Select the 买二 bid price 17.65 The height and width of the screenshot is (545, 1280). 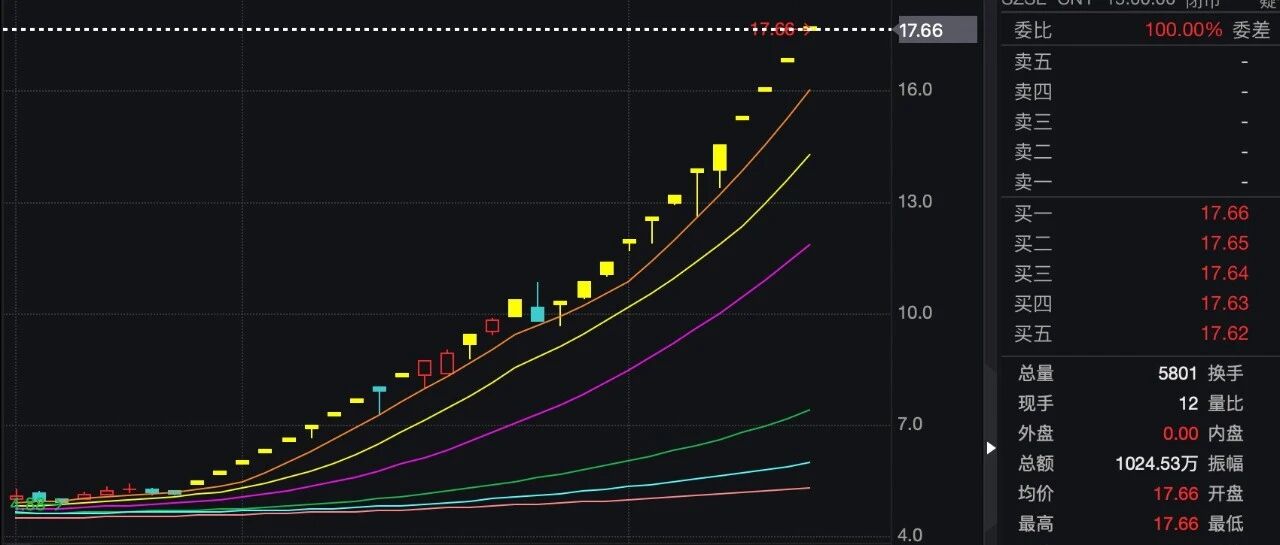tap(1224, 243)
